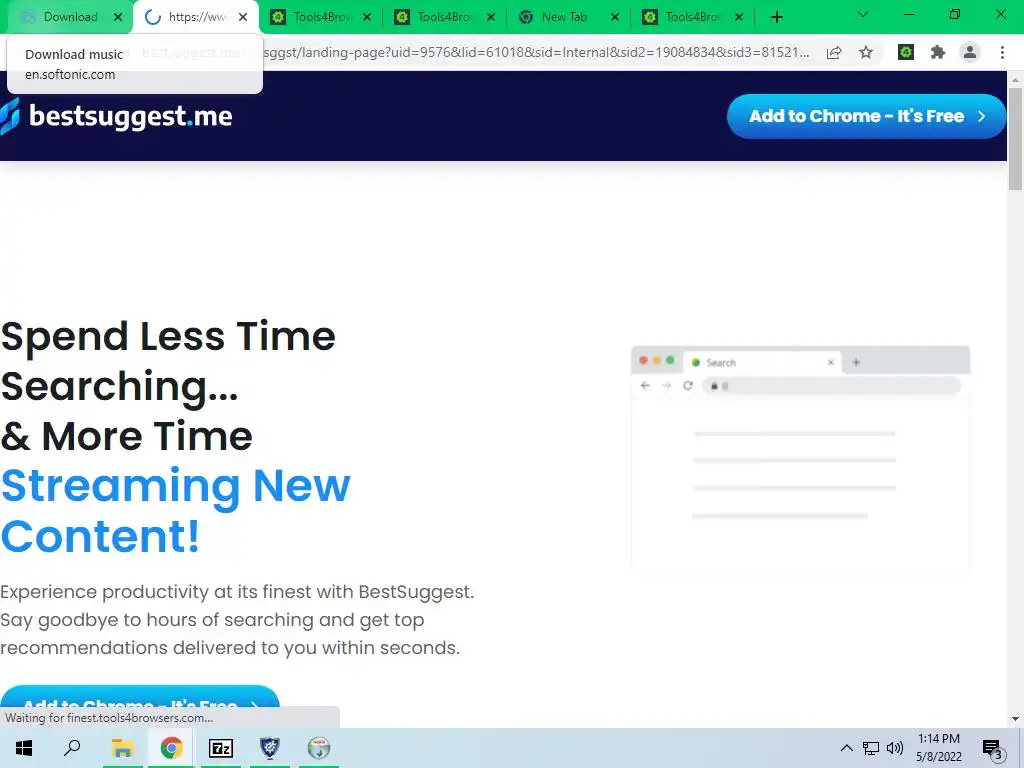Open the shield app on taskbar

coord(270,748)
